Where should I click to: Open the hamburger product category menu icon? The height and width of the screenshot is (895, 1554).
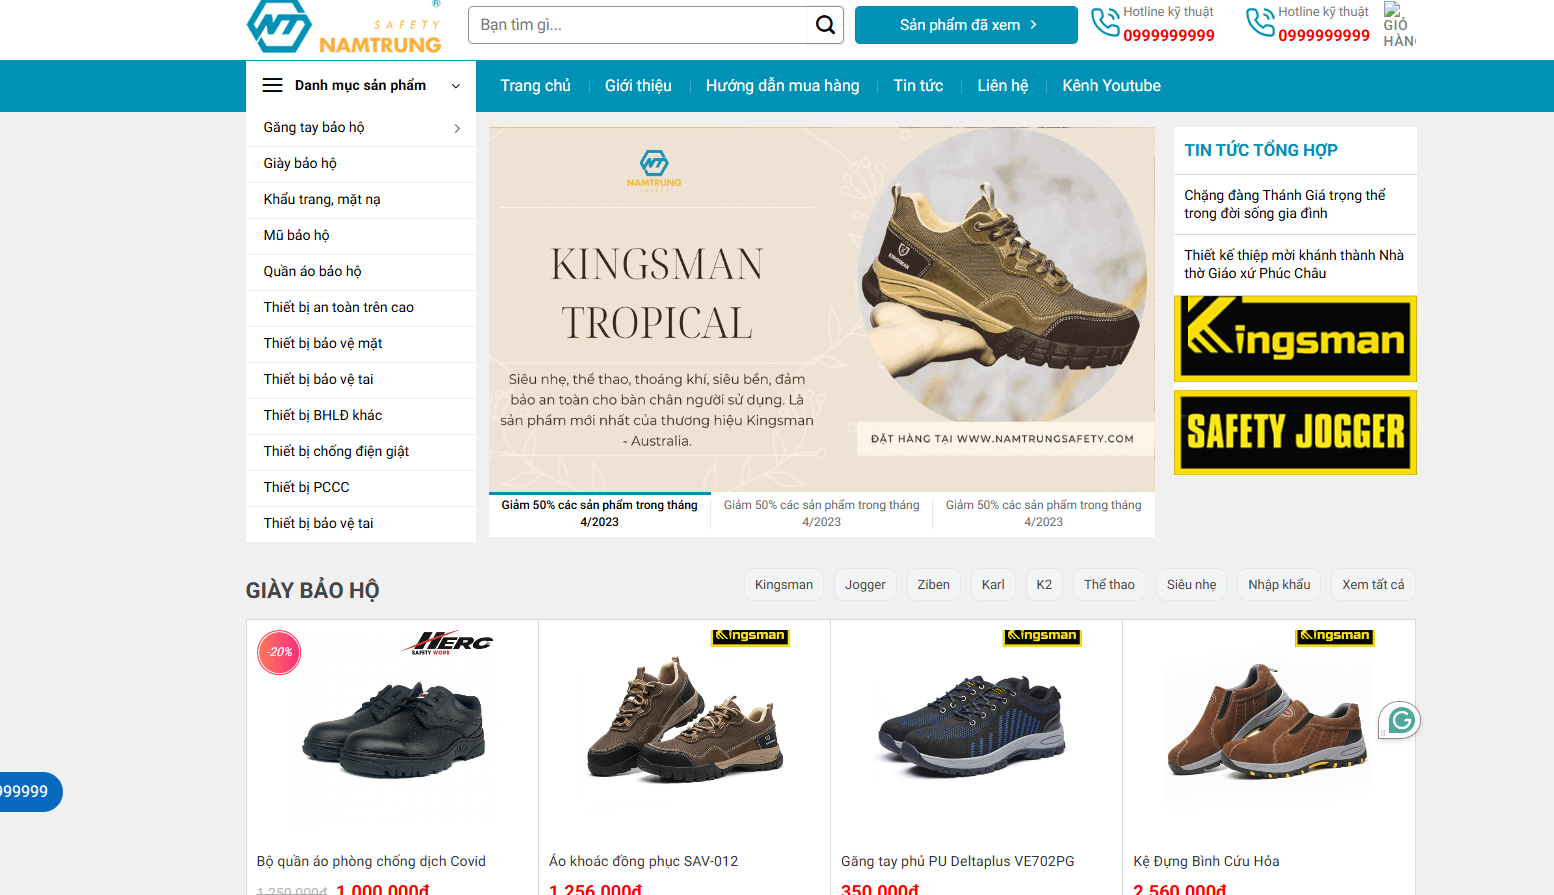coord(272,86)
